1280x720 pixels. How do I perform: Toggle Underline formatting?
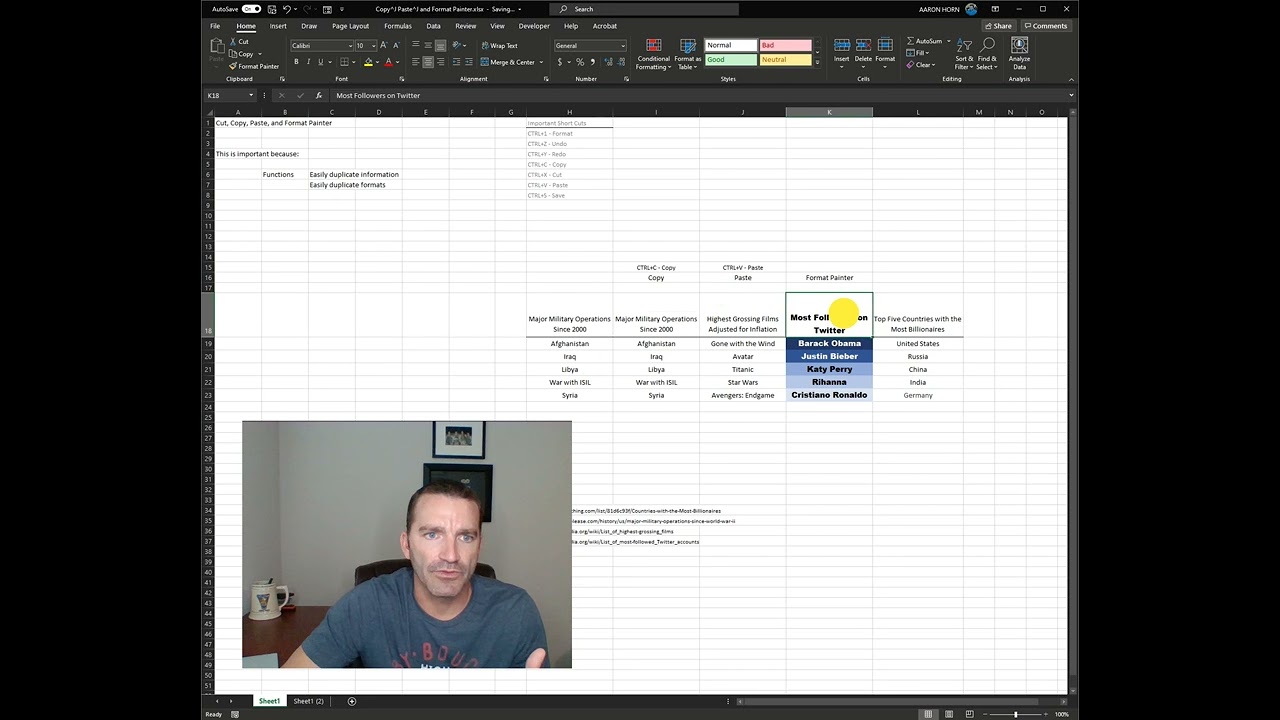320,62
